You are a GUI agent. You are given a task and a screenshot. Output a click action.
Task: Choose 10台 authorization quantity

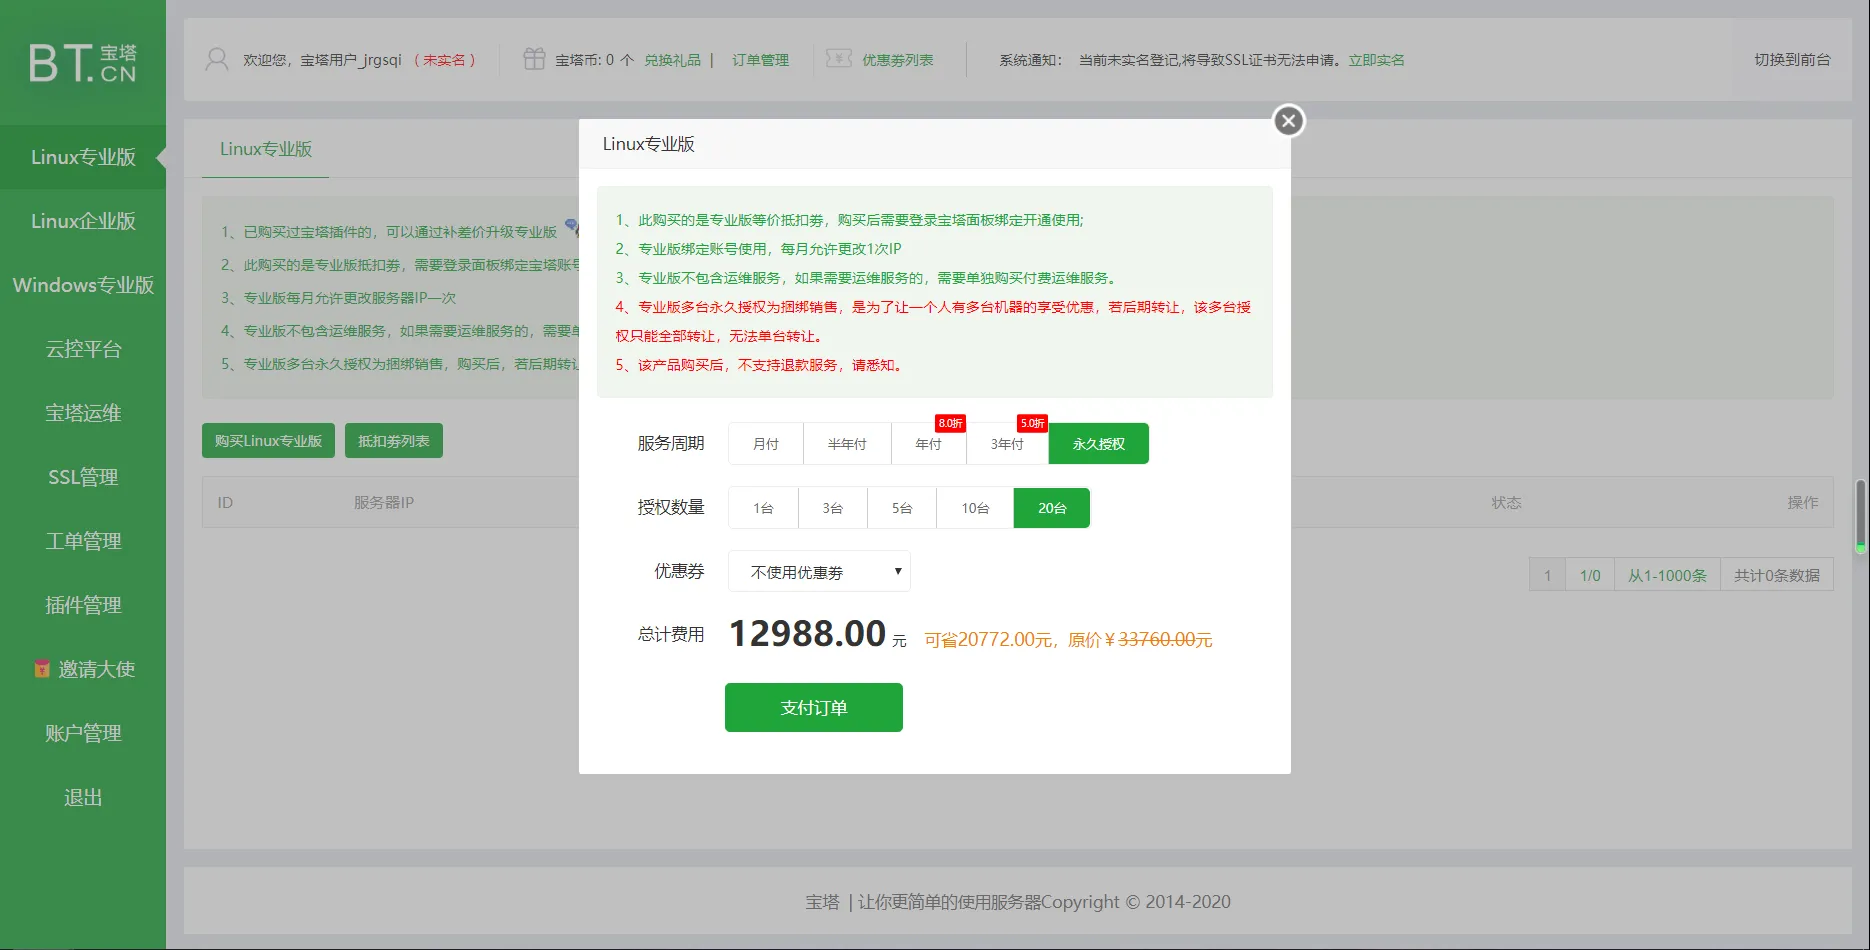pos(973,507)
